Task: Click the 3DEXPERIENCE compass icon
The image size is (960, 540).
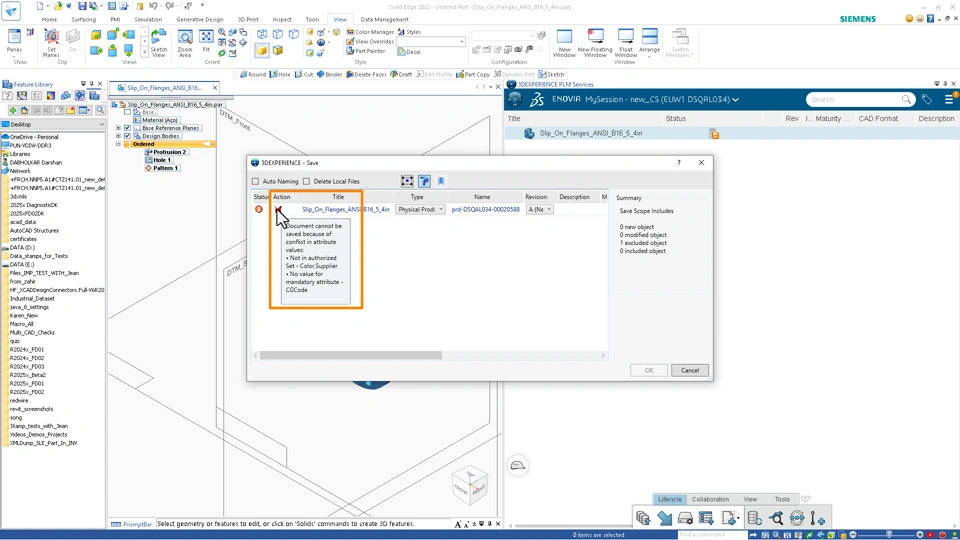Action: pos(515,99)
